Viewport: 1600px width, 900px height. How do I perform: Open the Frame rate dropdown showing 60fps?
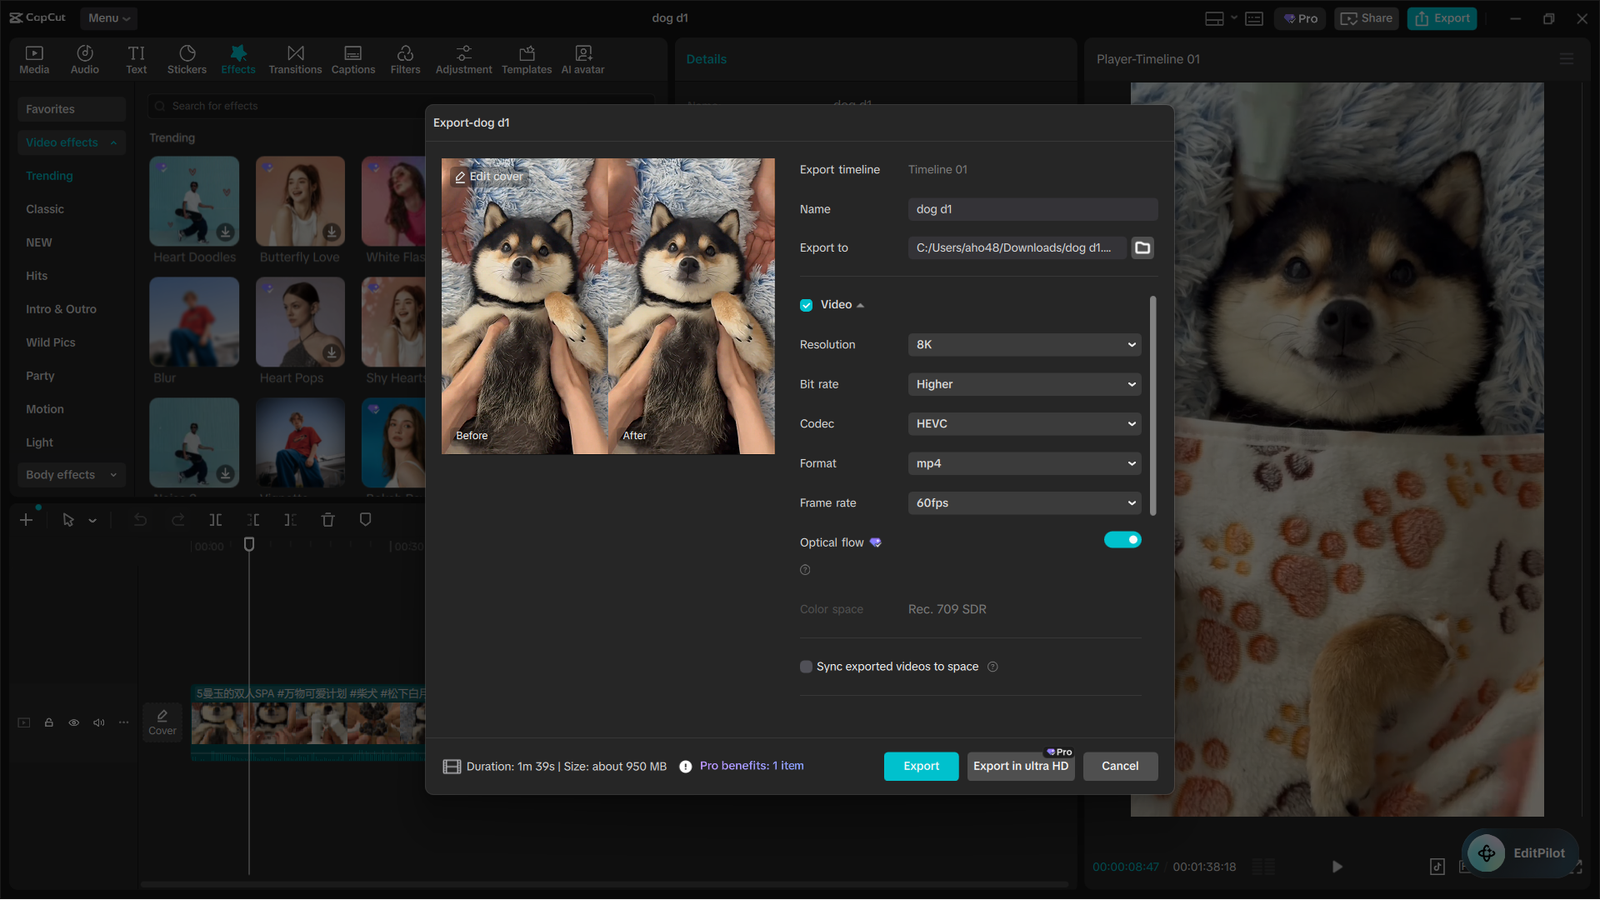(1023, 502)
